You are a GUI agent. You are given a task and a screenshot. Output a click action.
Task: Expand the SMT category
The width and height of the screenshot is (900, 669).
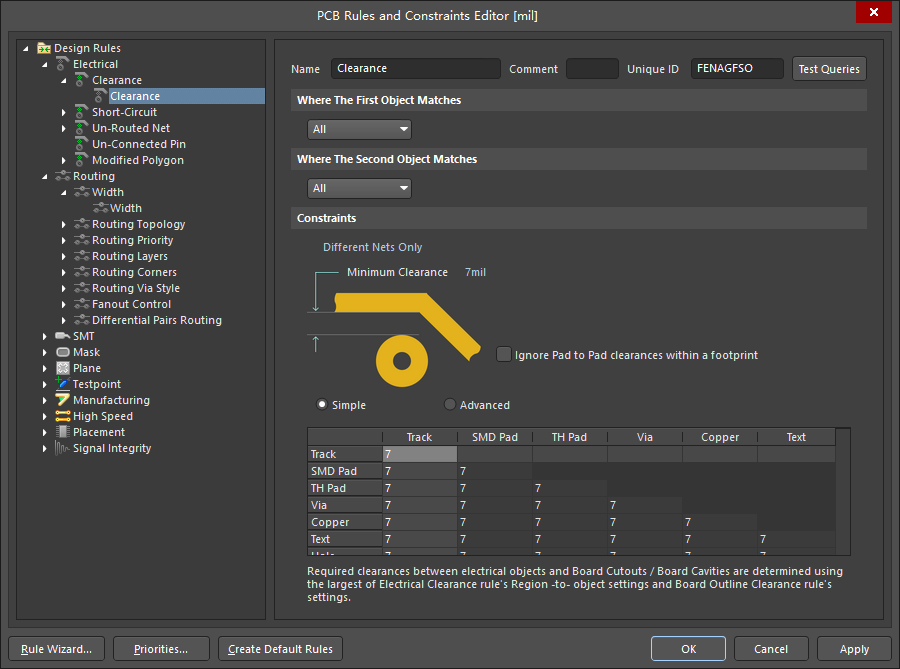pos(44,336)
